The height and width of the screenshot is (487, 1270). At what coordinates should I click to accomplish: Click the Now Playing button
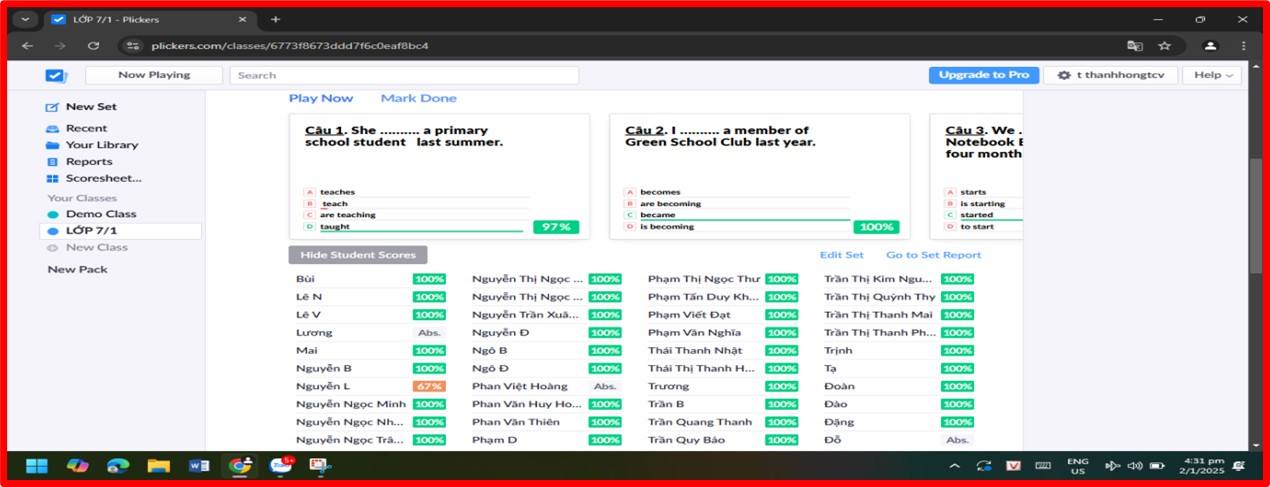(x=153, y=75)
